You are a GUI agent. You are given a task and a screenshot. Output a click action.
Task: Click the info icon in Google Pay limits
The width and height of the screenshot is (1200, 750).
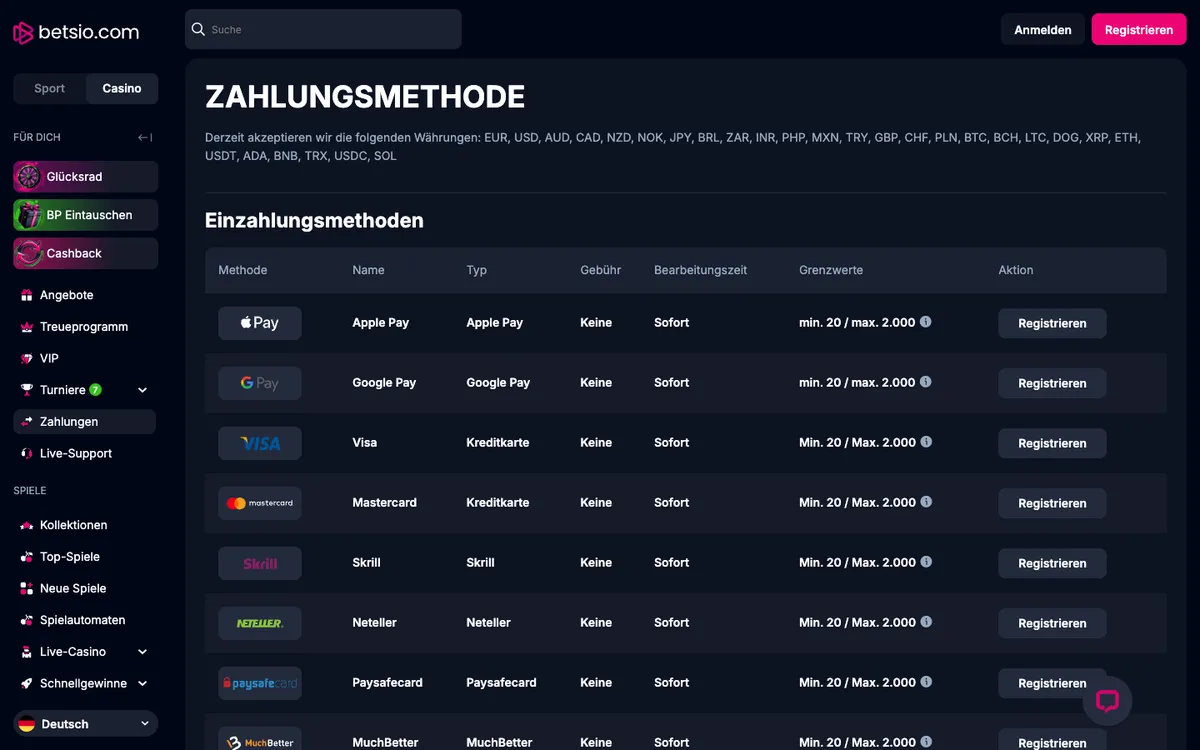coord(926,382)
